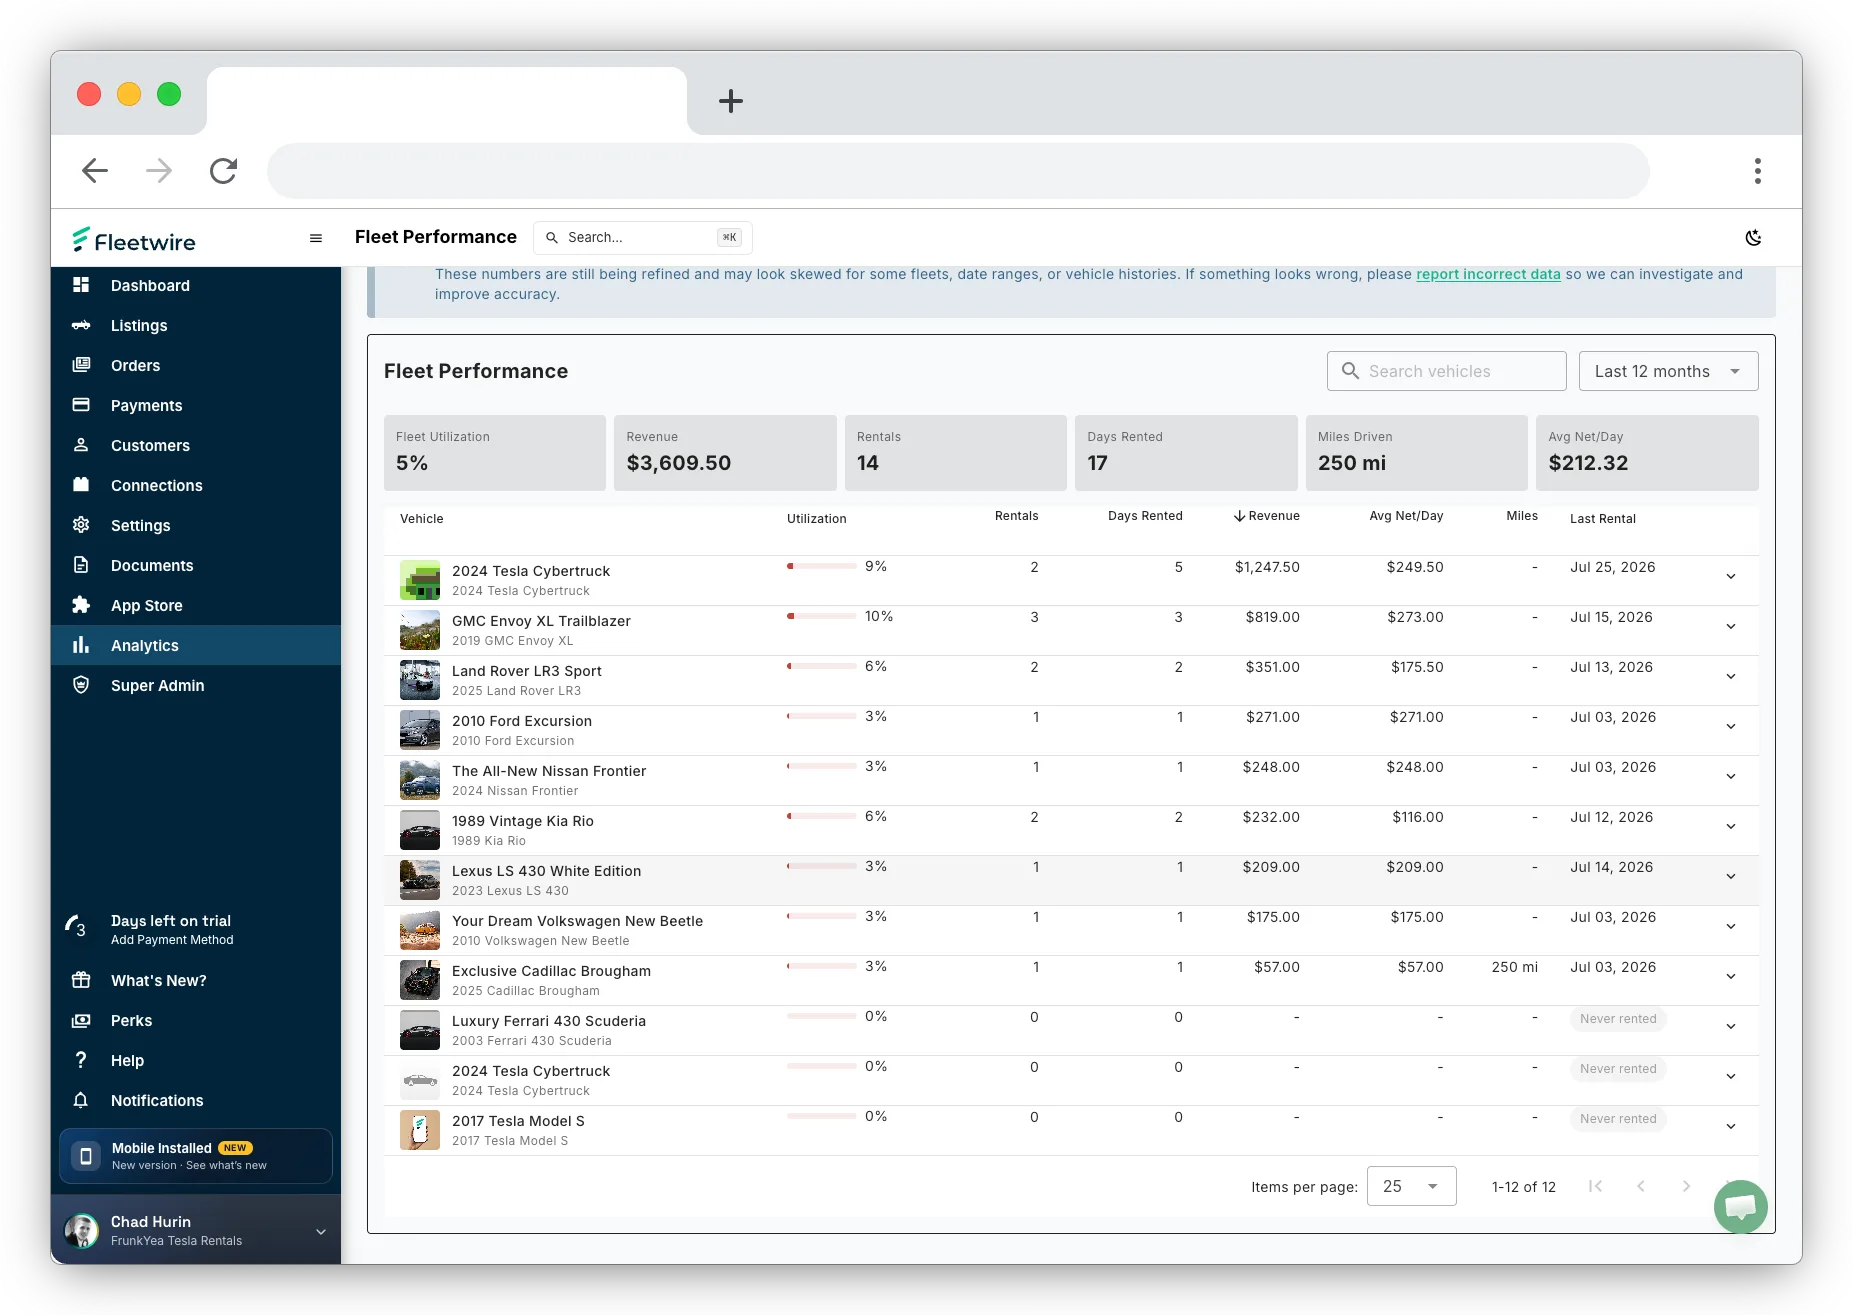
Task: Toggle dark mode moon icon
Action: tap(1753, 237)
